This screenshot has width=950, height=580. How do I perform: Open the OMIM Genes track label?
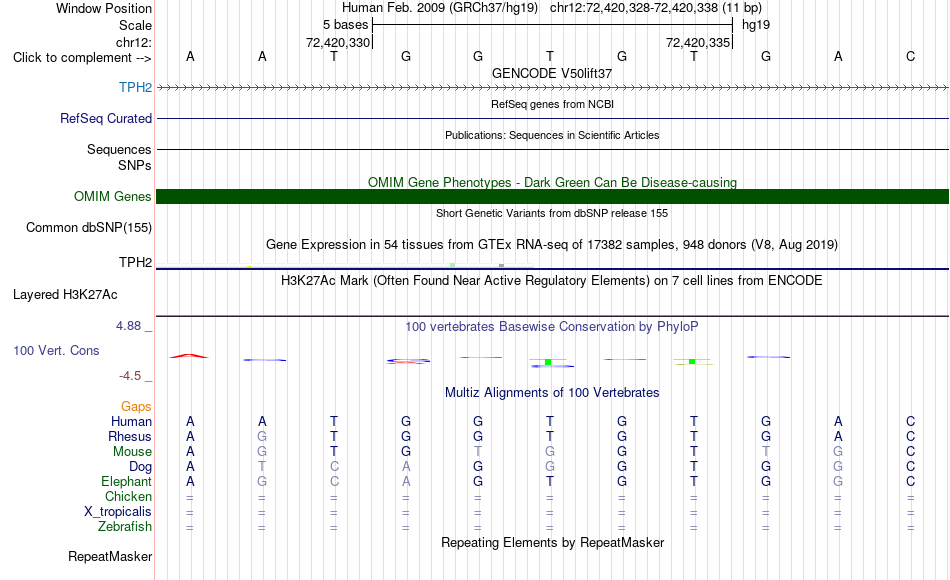(x=112, y=196)
